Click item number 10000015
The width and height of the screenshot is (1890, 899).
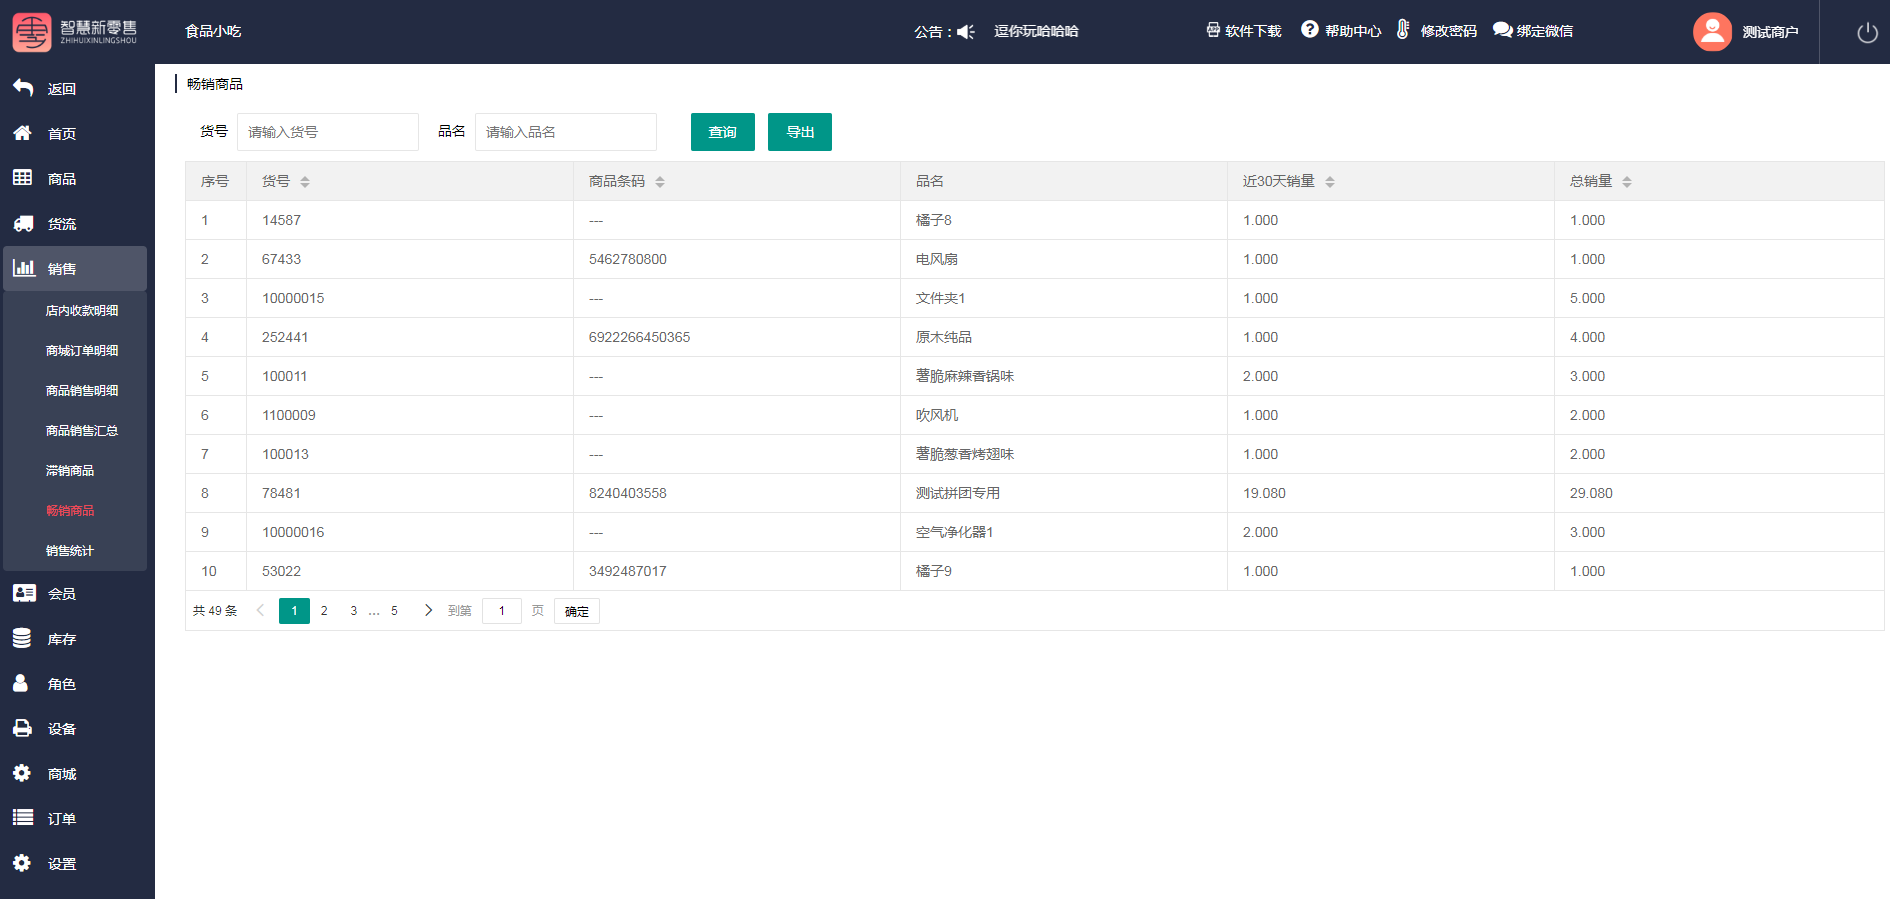pyautogui.click(x=293, y=298)
